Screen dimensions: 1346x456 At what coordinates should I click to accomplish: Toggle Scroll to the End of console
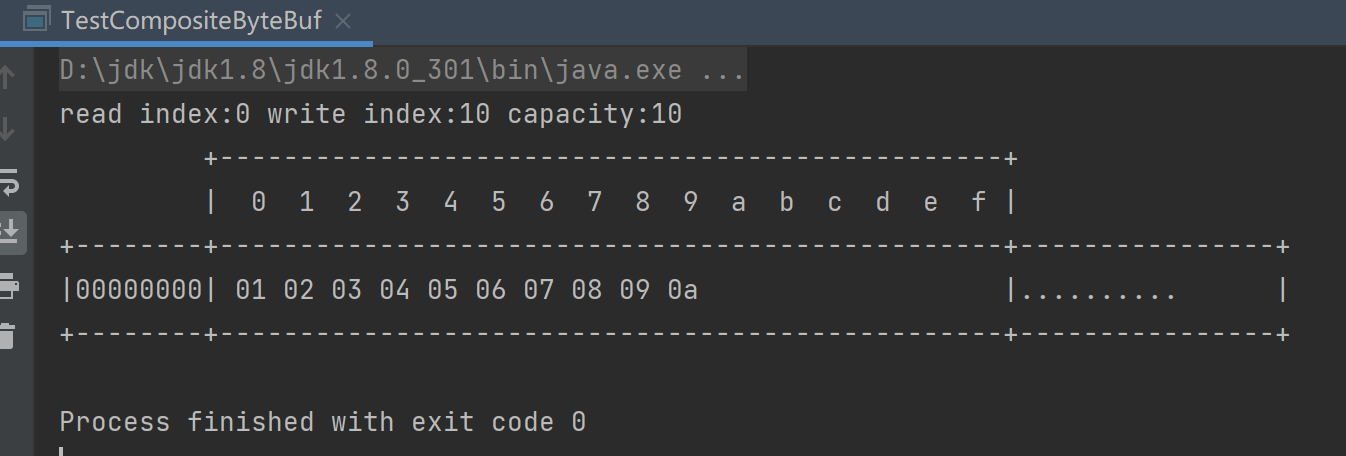tap(8, 231)
